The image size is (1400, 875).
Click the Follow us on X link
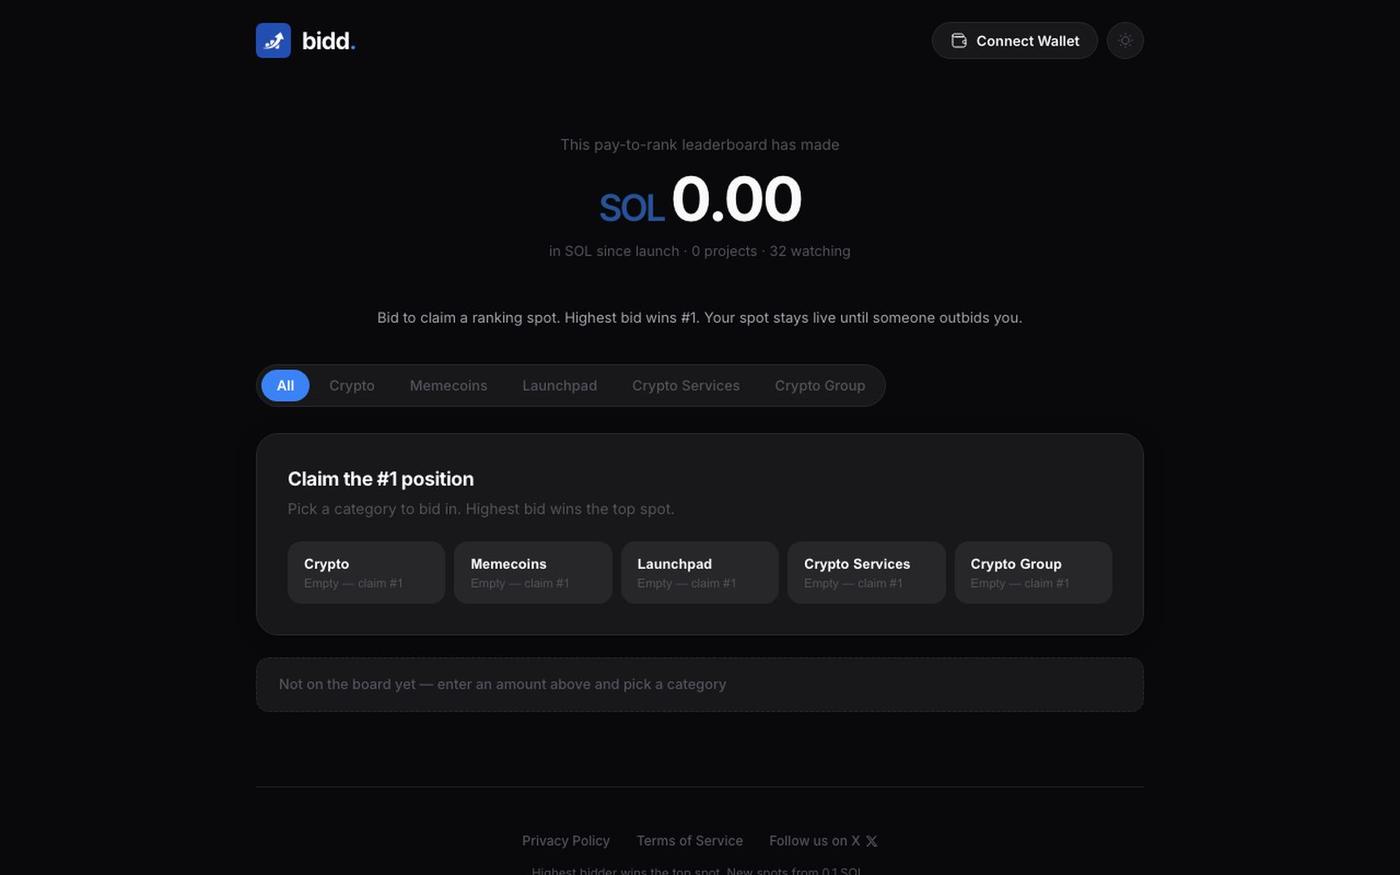823,841
